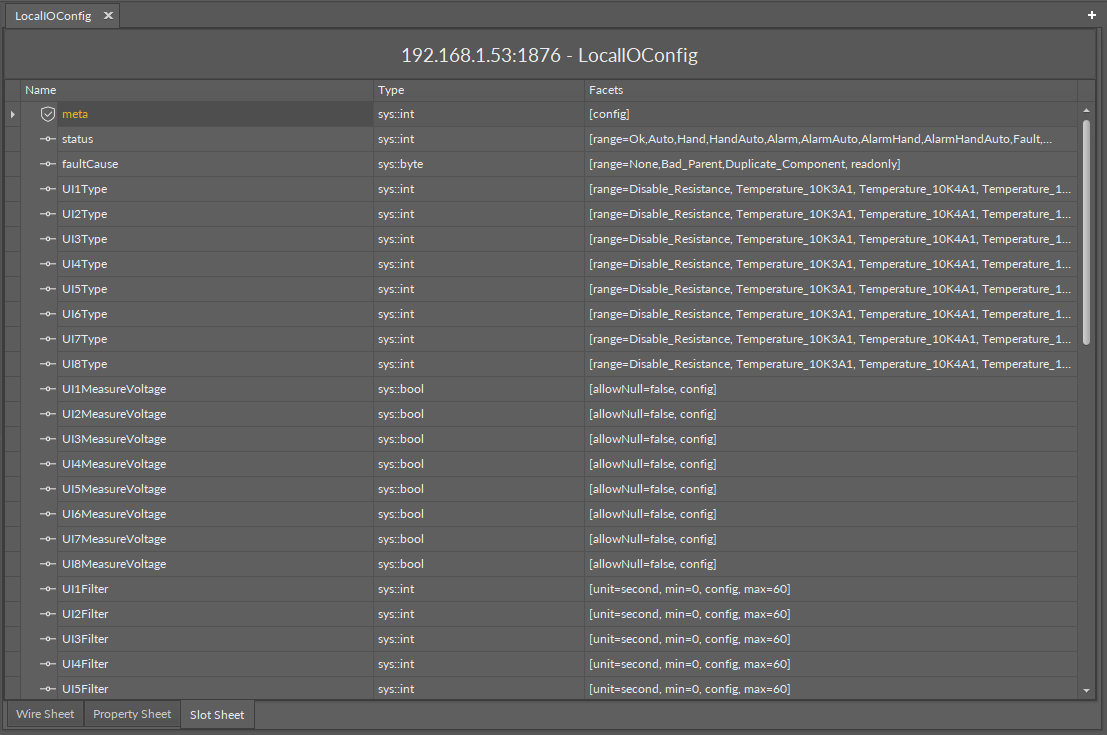
Task: Click the slot icon next to status
Action: pos(48,139)
